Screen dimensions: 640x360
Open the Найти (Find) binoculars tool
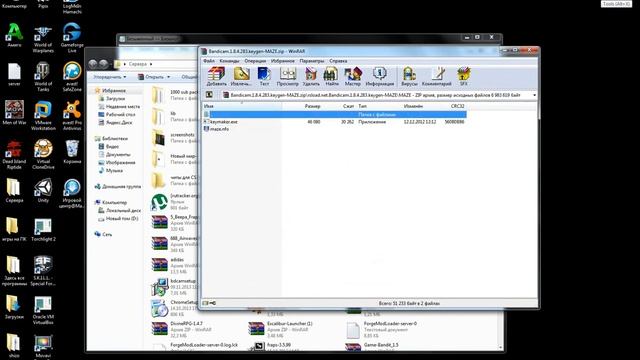[331, 76]
